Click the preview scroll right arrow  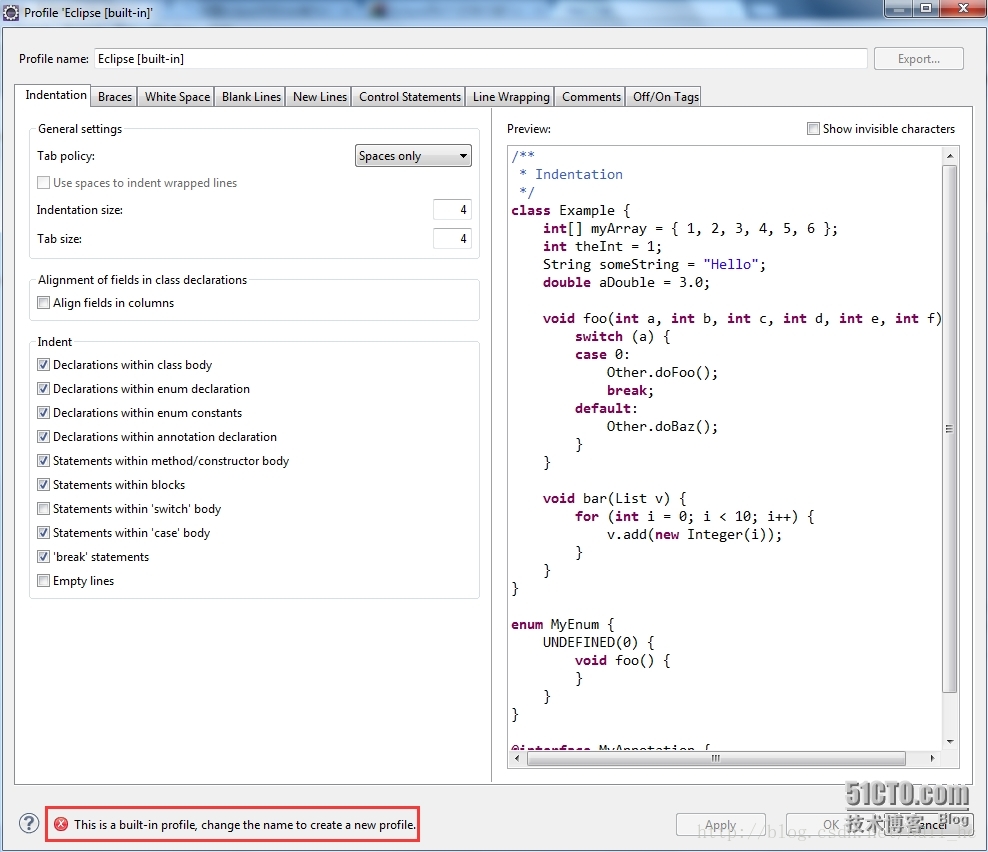(932, 758)
